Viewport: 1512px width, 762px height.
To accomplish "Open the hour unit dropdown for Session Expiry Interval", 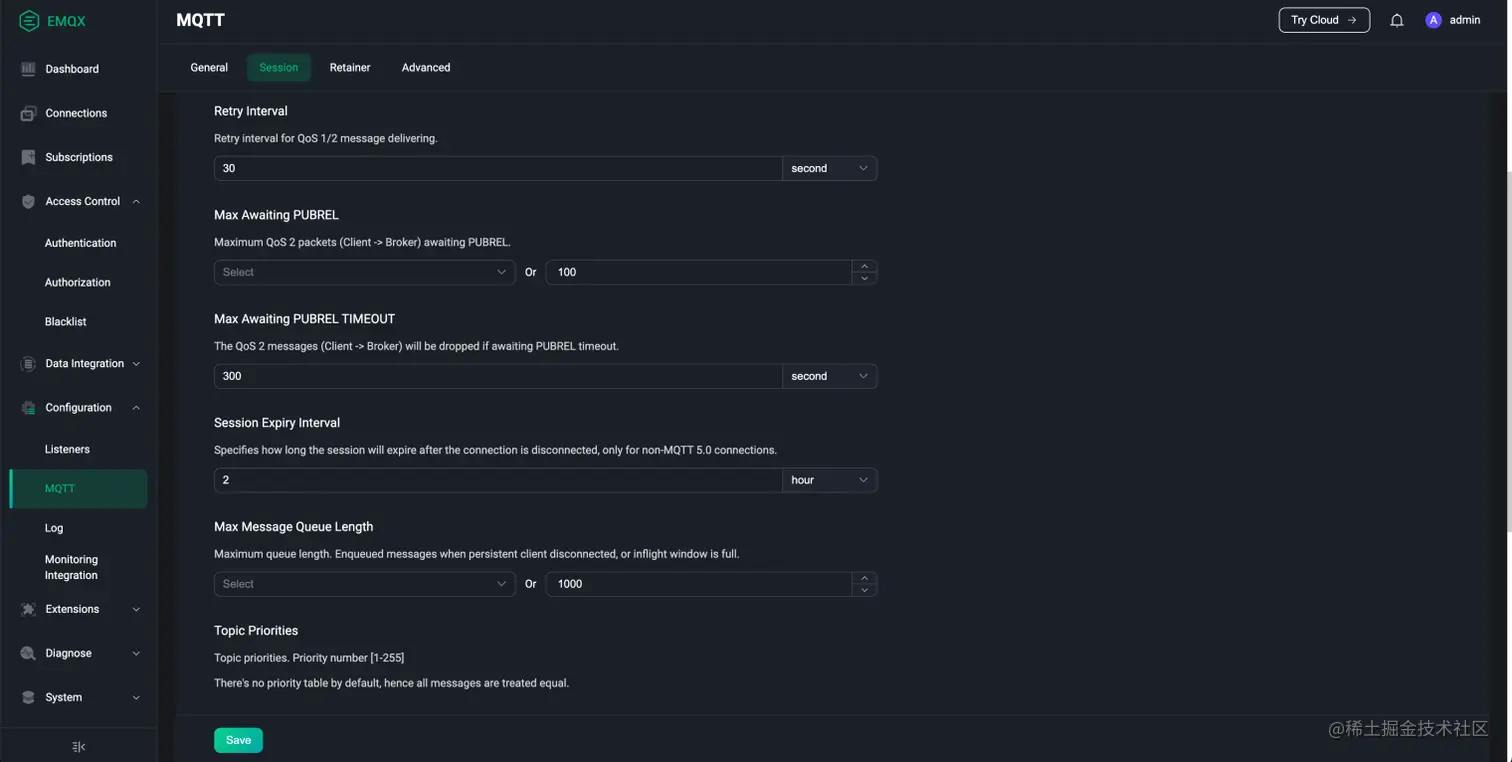I will 828,480.
